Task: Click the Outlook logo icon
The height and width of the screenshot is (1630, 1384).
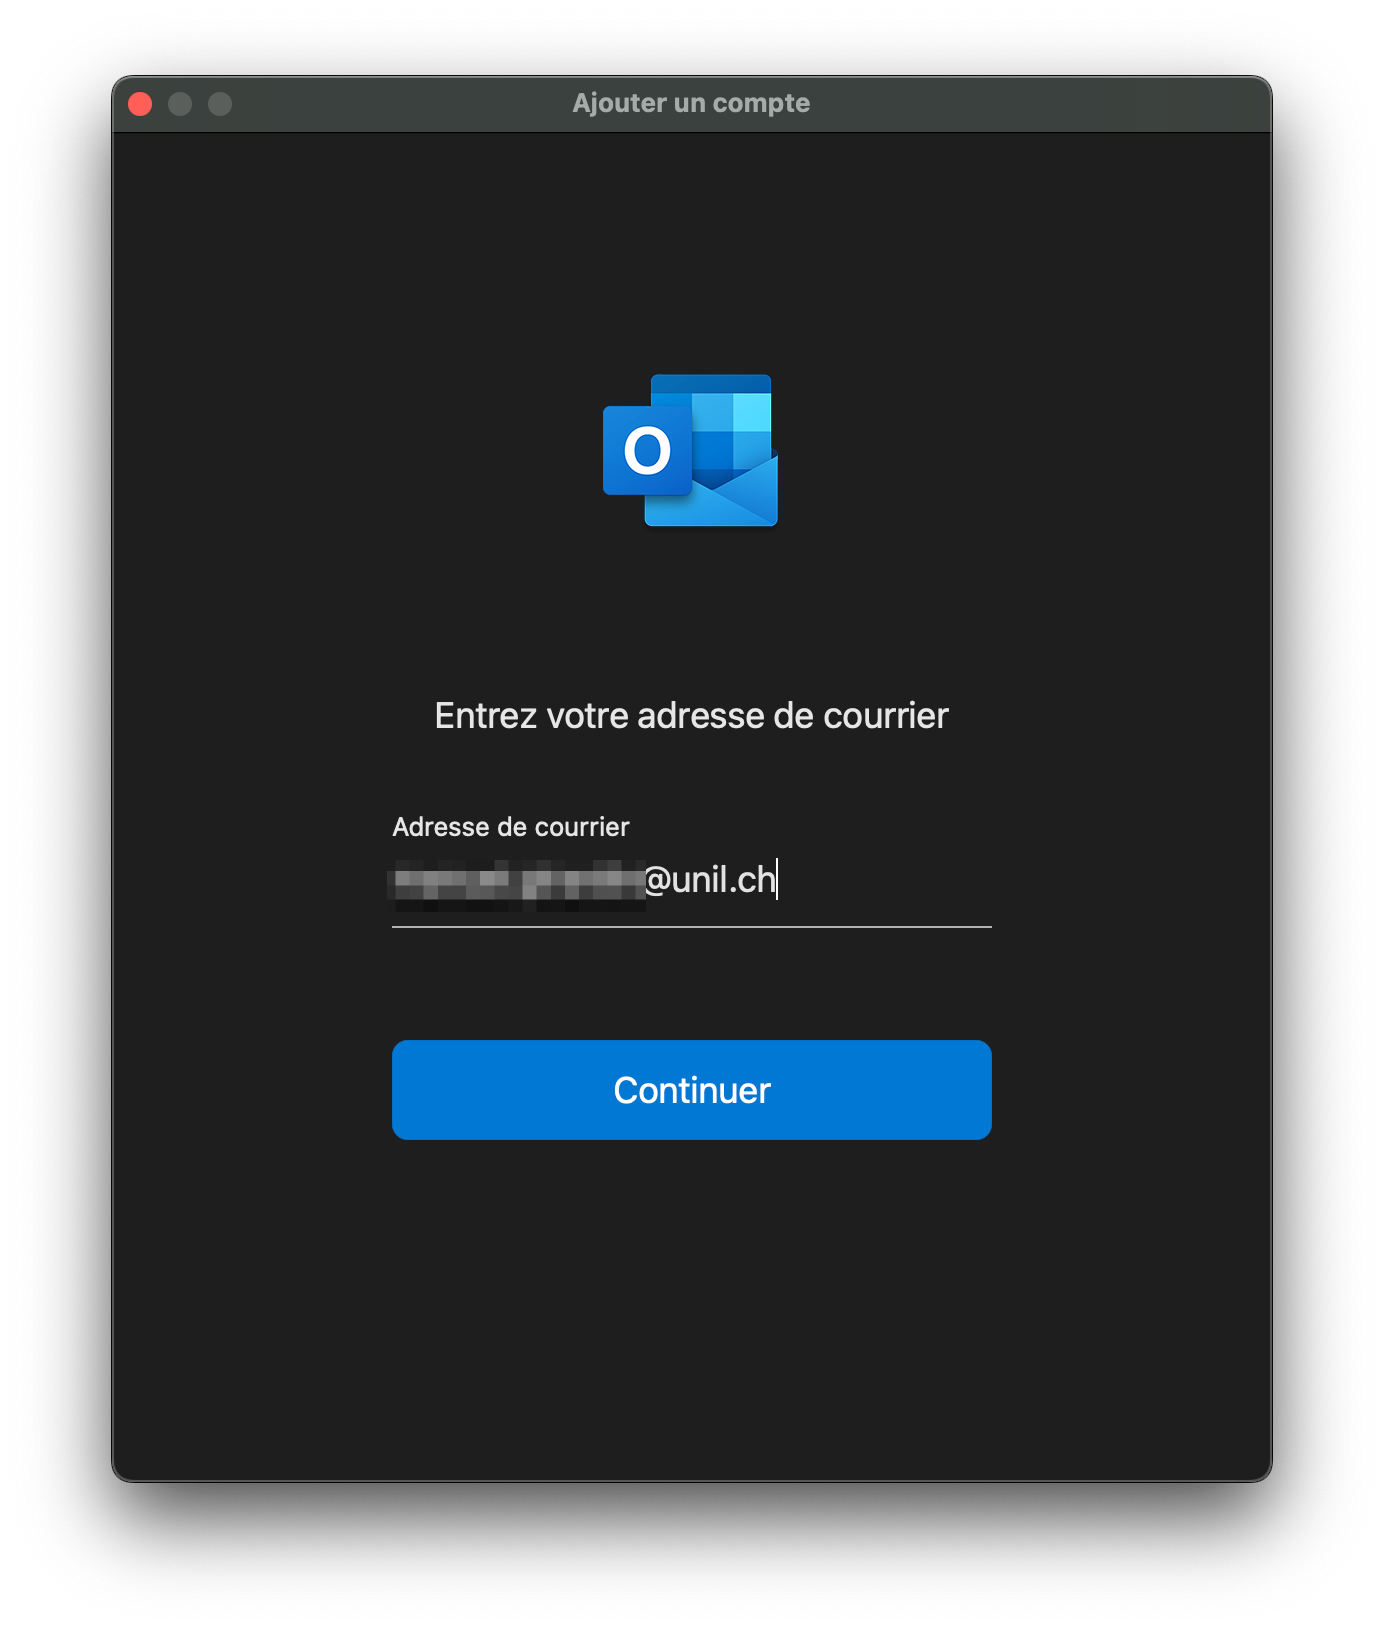Action: coord(691,450)
